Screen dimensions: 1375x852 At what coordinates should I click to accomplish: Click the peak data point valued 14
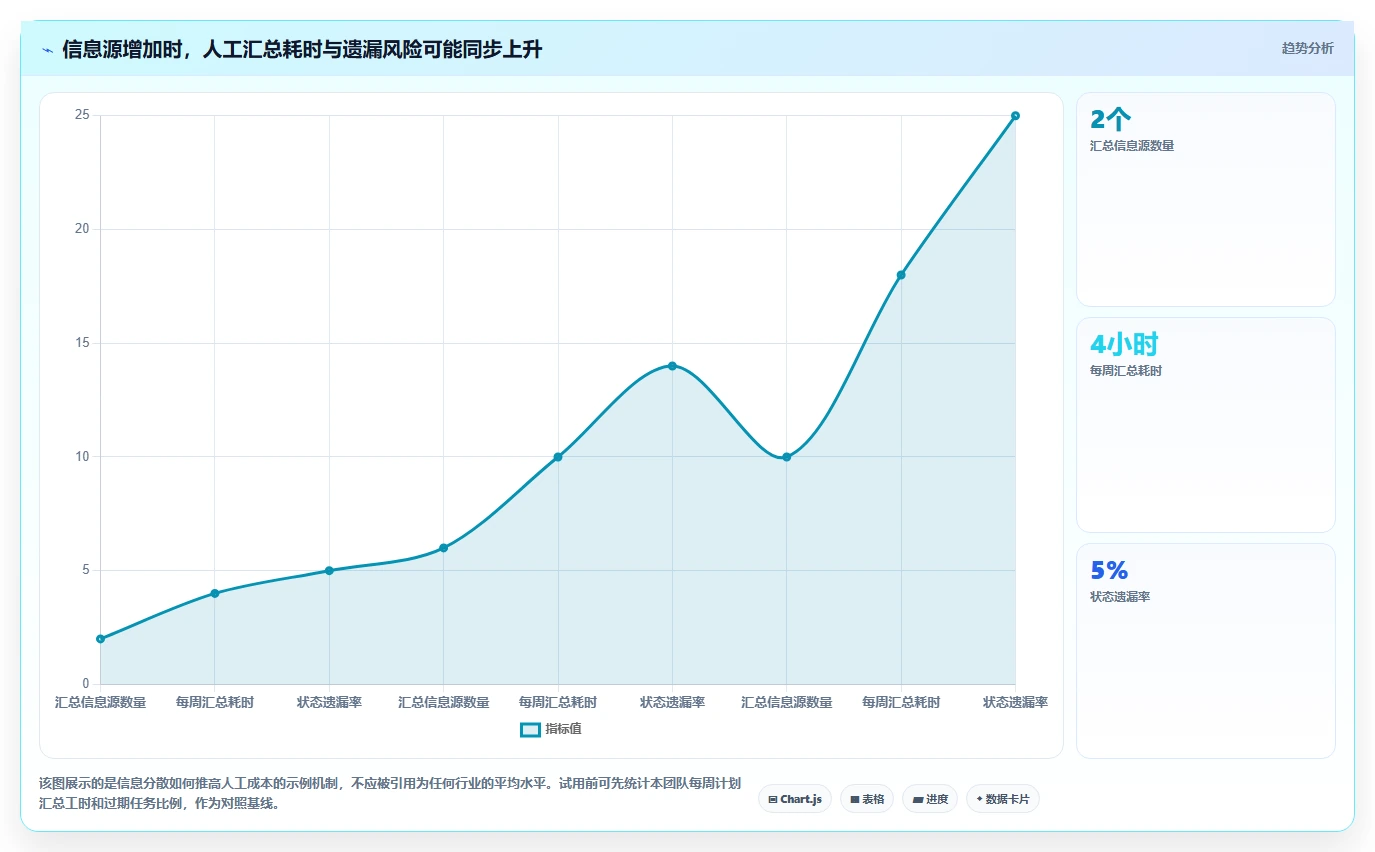coord(672,365)
